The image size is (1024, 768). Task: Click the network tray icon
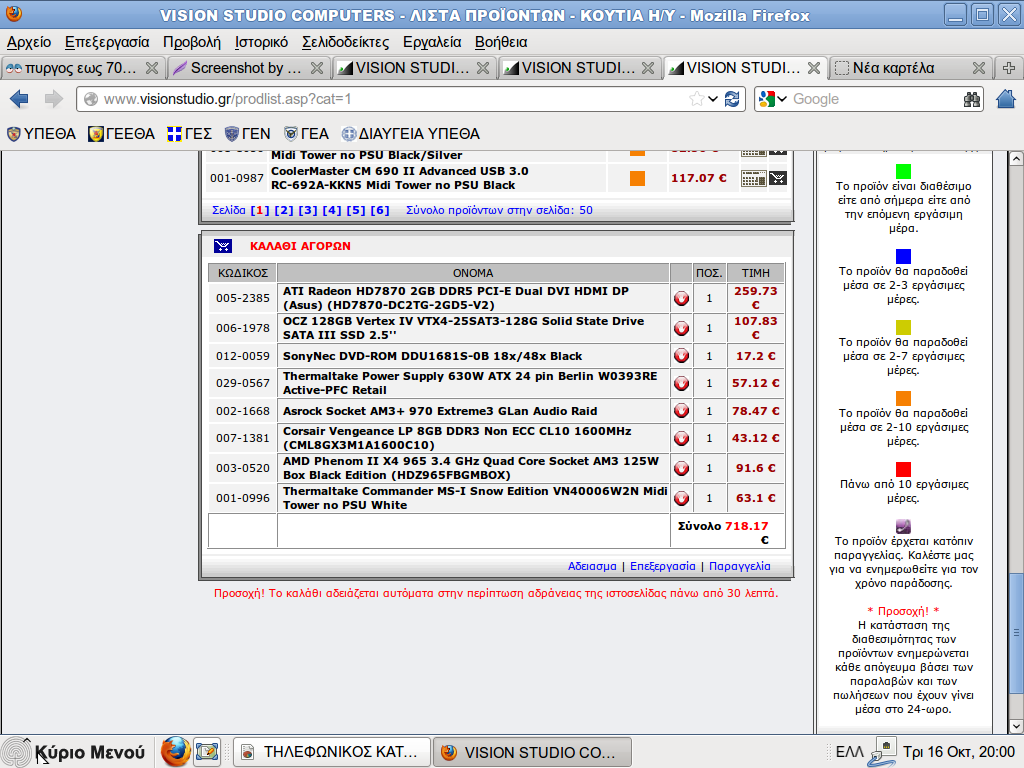pyautogui.click(x=882, y=752)
